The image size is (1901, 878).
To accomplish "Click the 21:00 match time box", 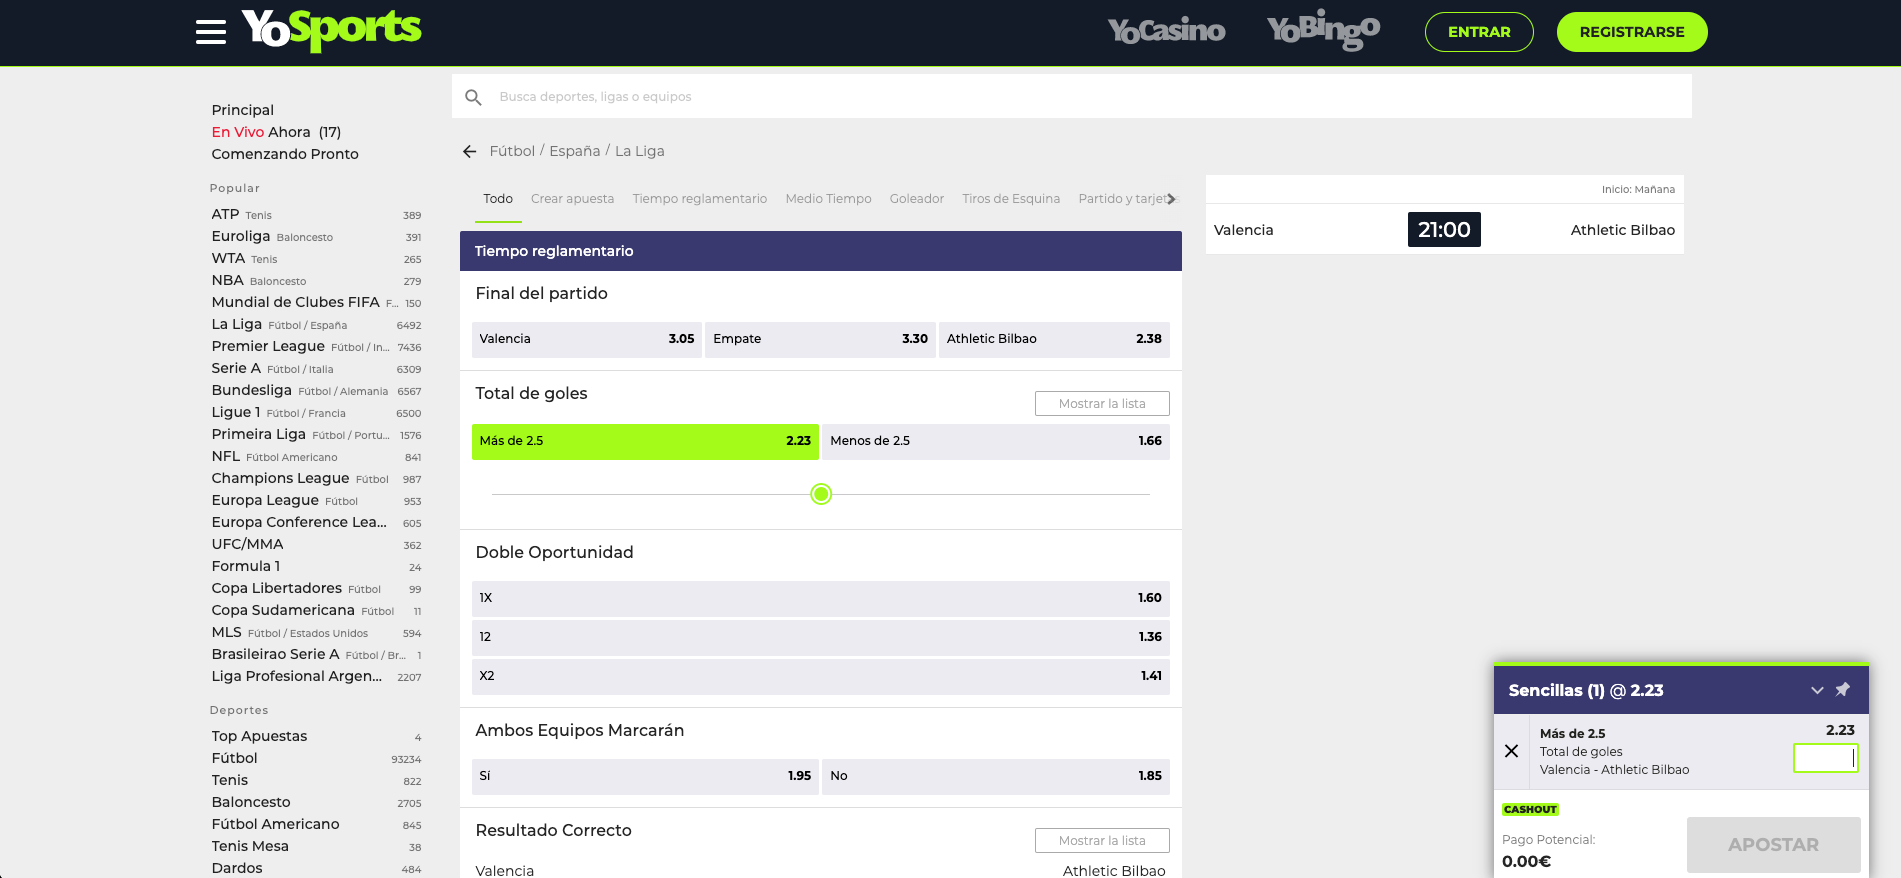I will (1444, 230).
